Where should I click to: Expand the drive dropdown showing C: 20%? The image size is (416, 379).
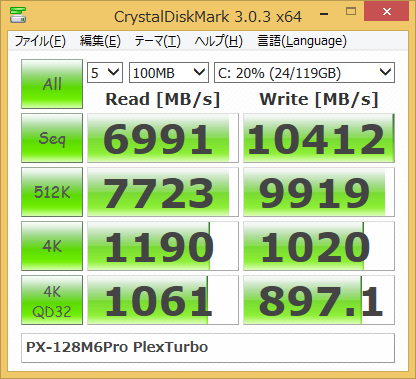click(x=304, y=72)
